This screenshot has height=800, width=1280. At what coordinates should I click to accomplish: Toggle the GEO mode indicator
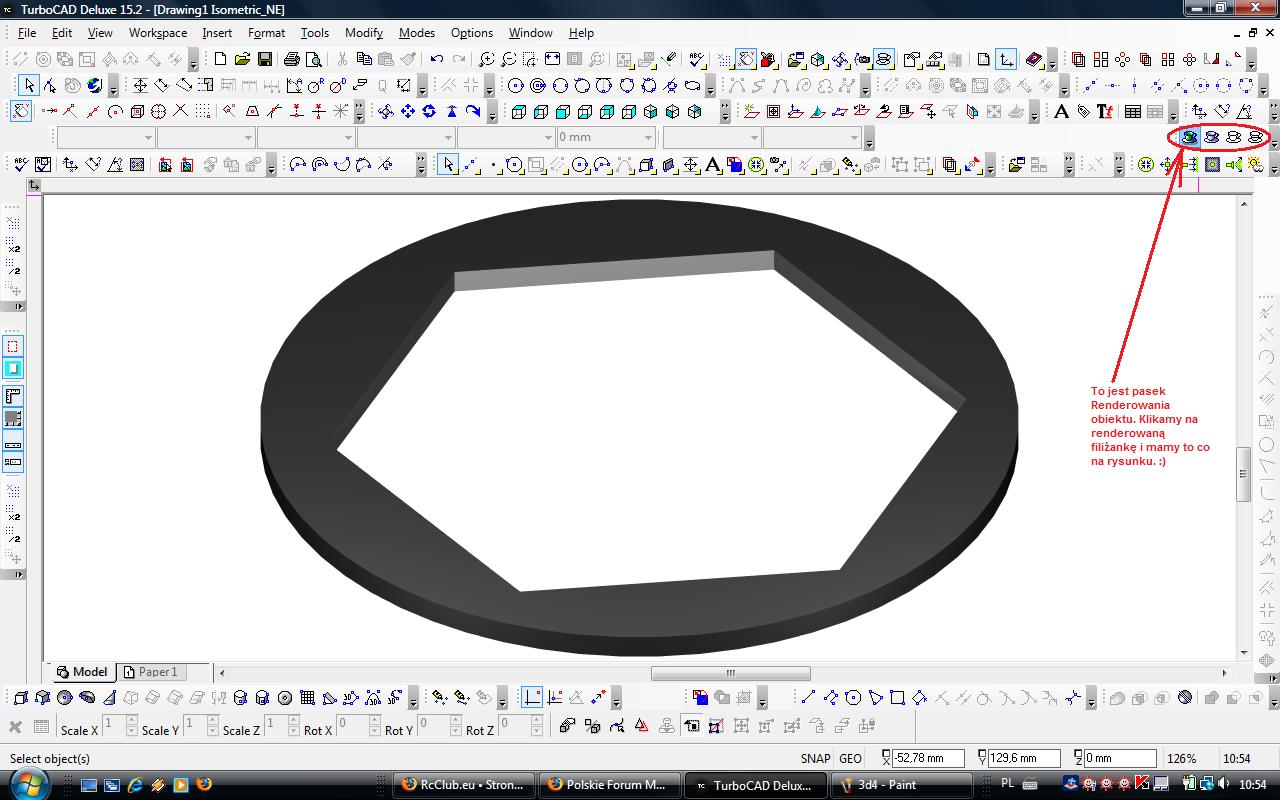[850, 759]
